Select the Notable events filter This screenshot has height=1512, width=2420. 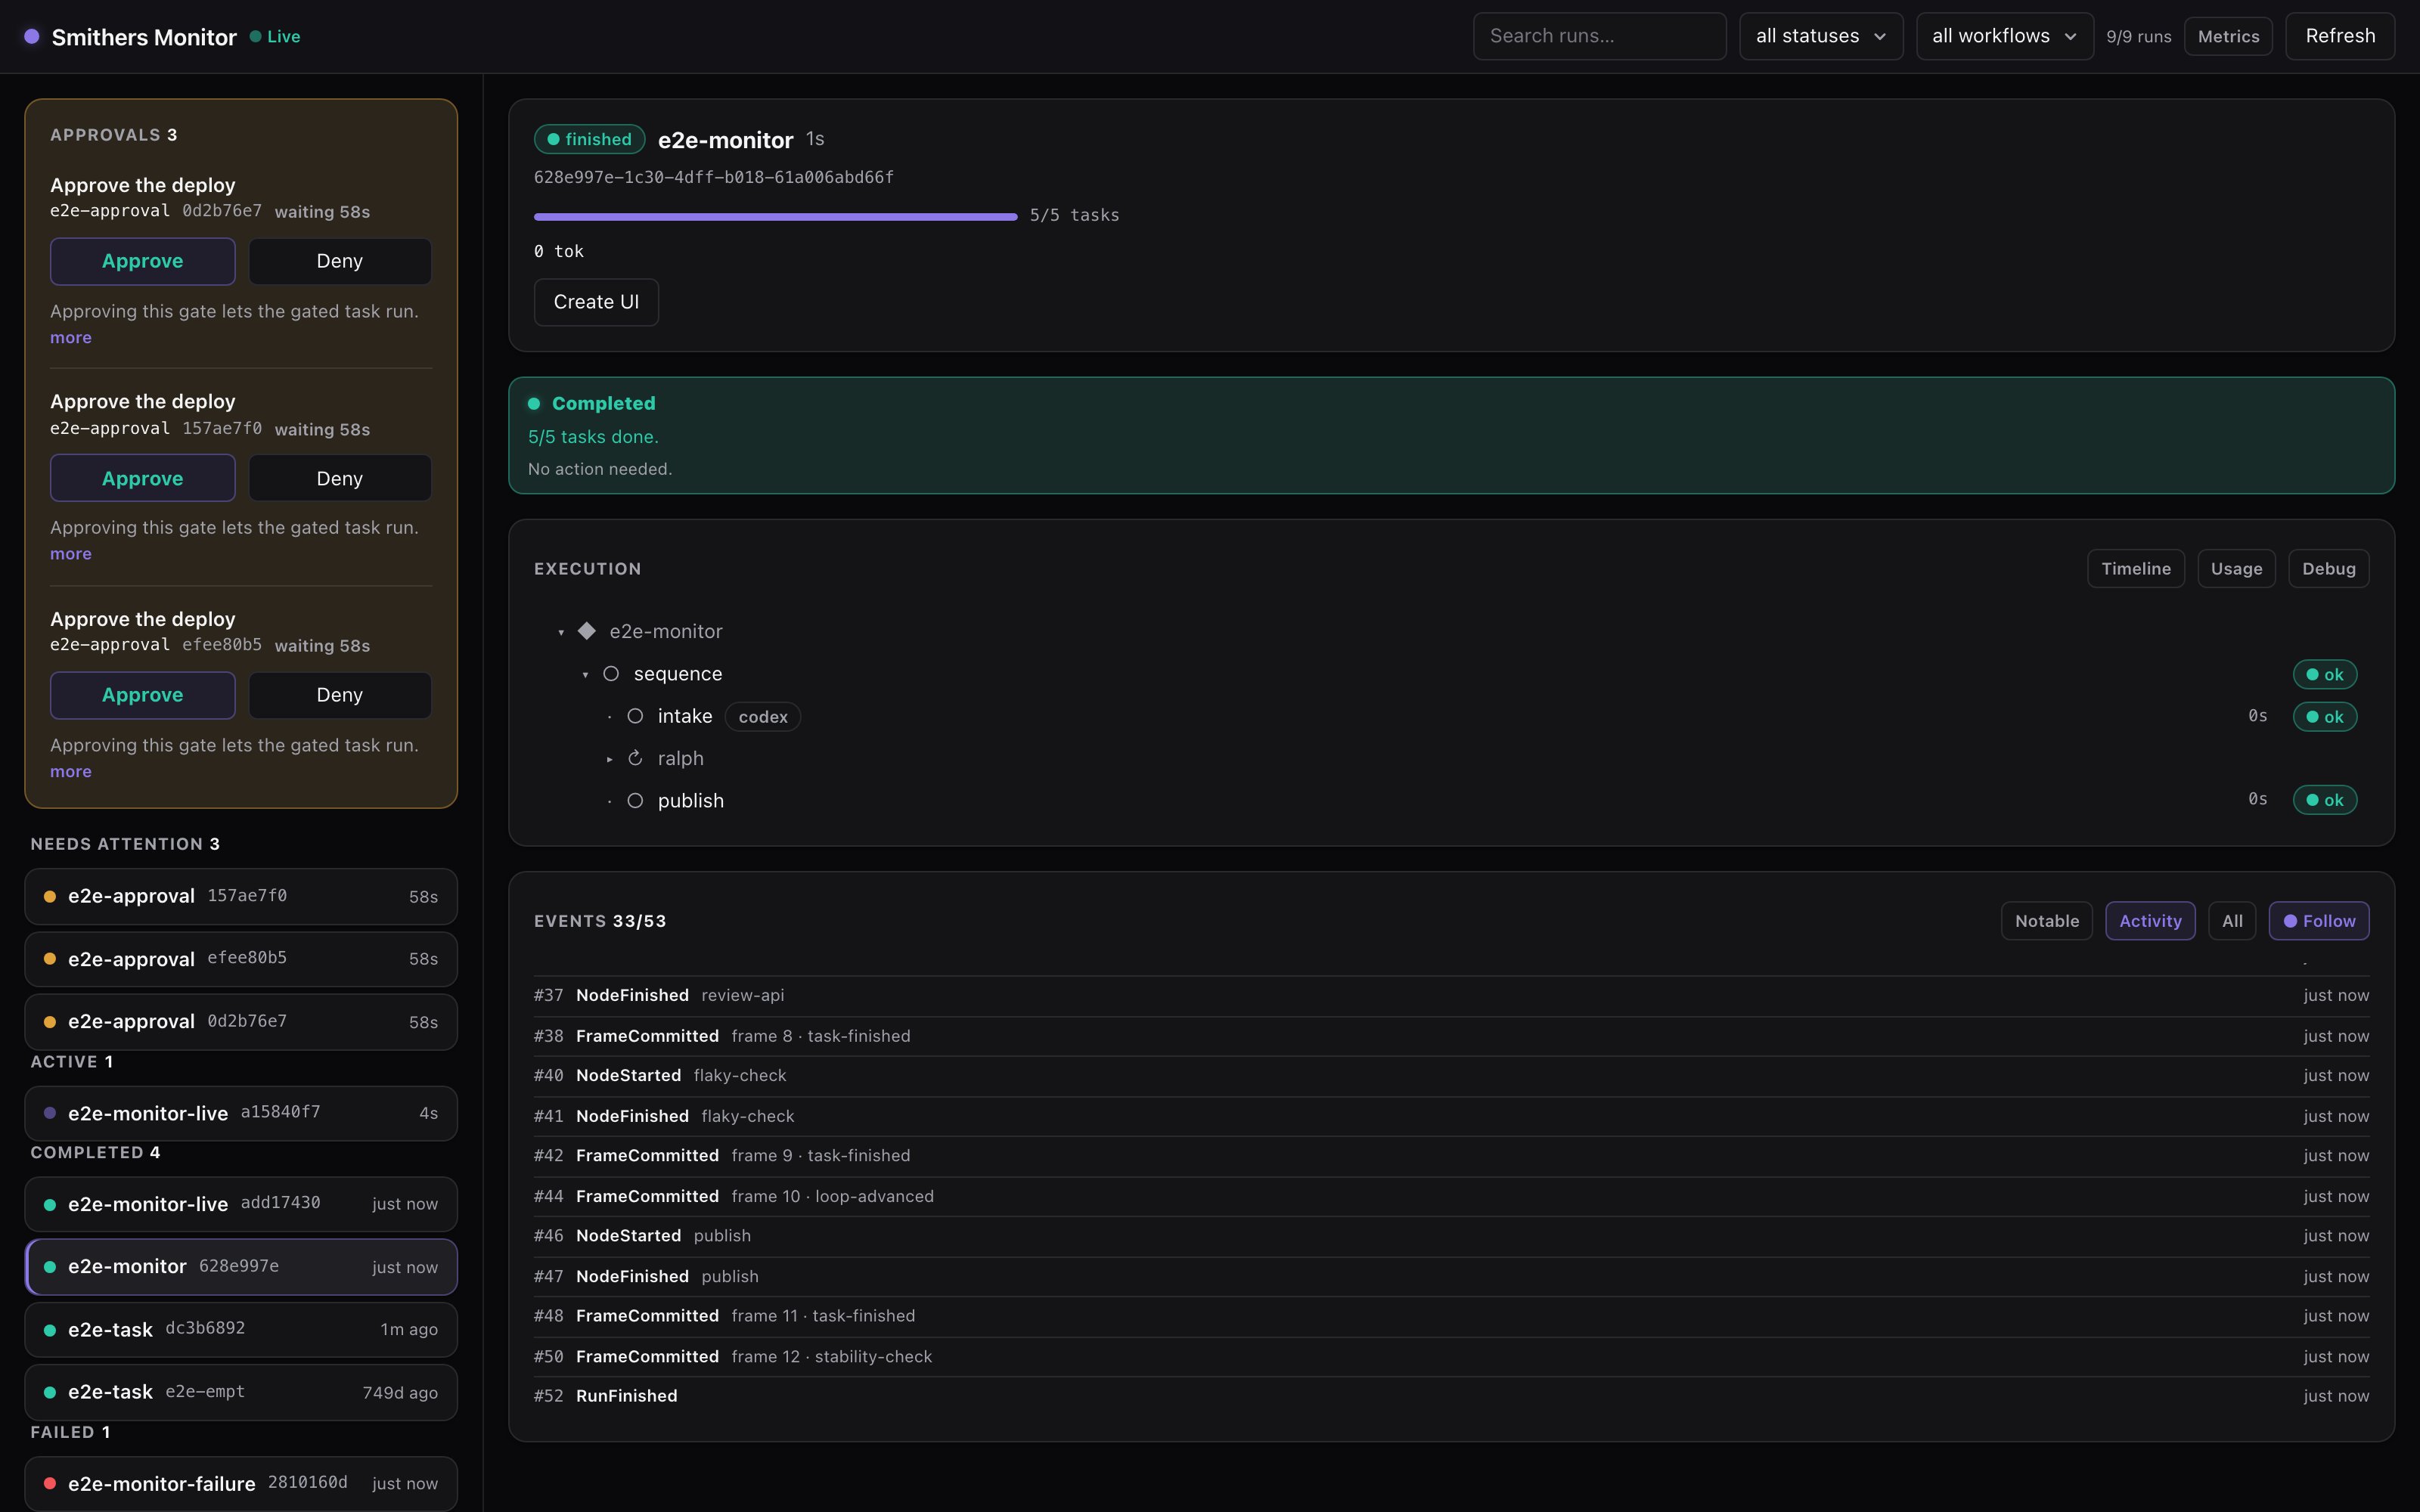point(2046,921)
